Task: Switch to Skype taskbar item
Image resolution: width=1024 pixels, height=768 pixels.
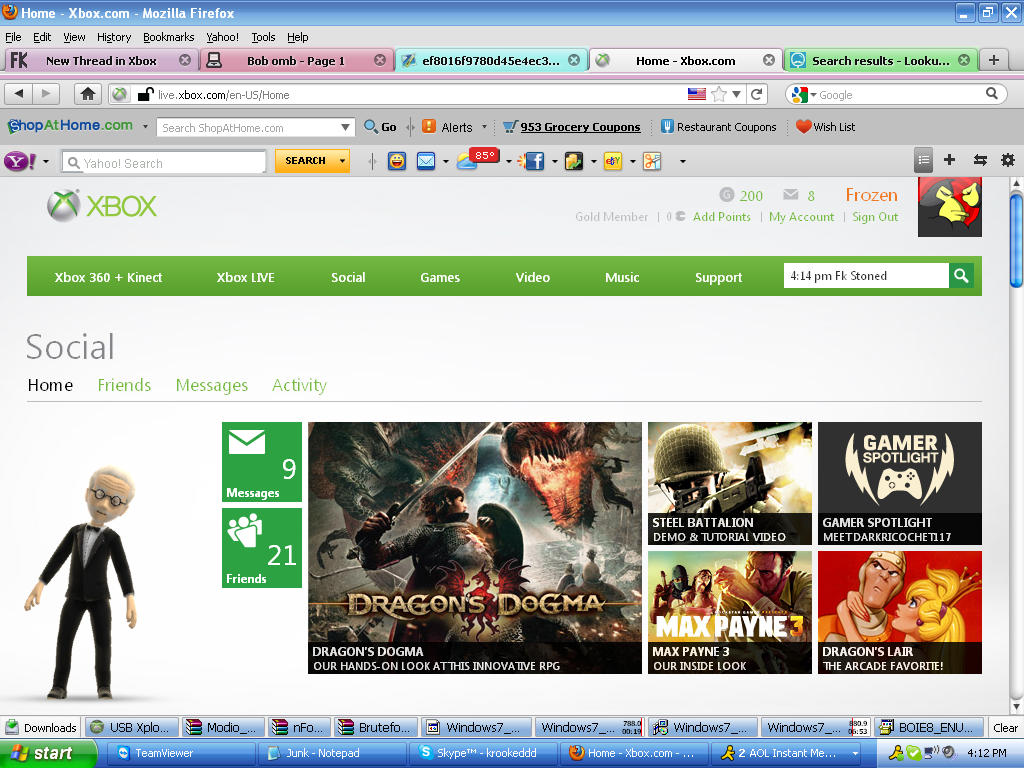Action: click(483, 754)
